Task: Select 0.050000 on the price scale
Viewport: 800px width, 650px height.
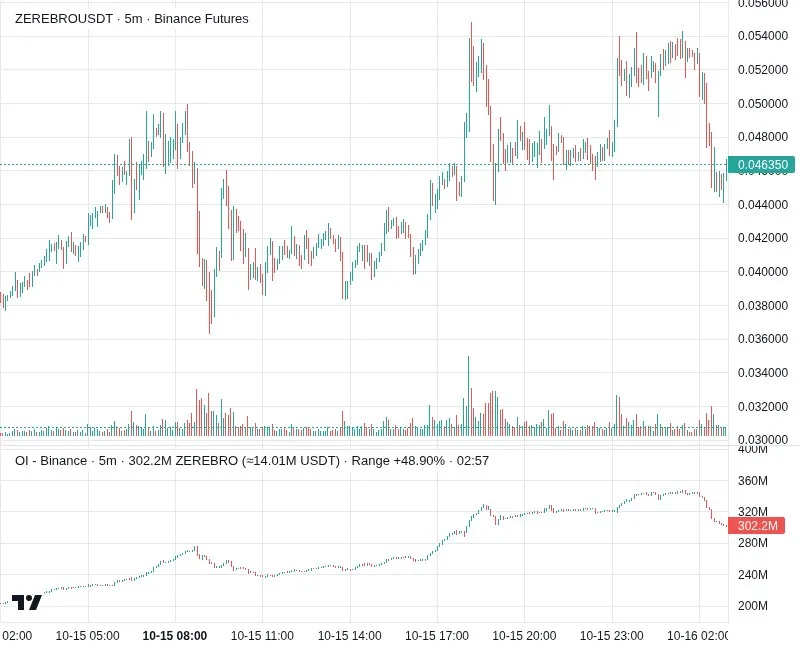Action: coord(762,104)
